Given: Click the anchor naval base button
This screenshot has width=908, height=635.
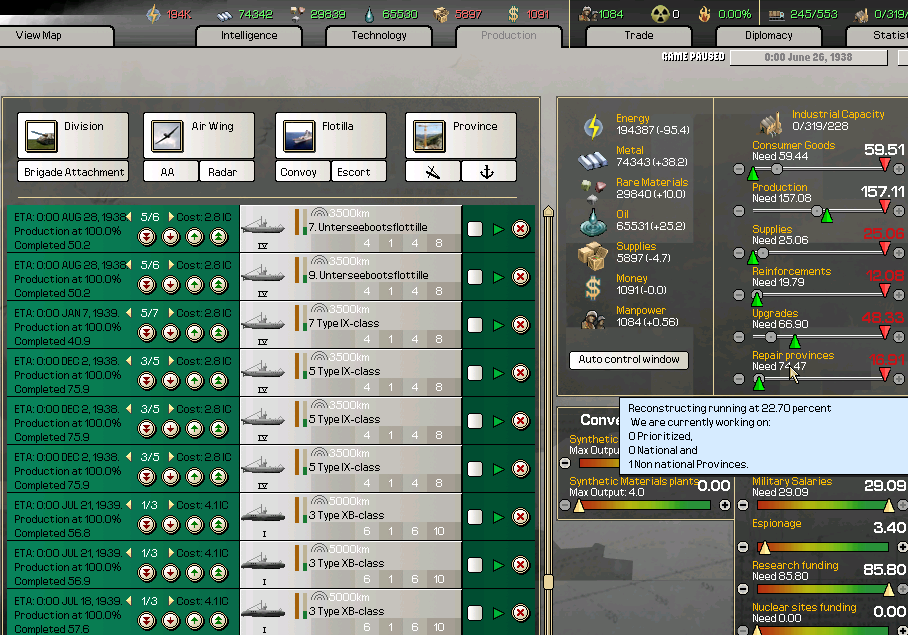Looking at the screenshot, I should 489,172.
